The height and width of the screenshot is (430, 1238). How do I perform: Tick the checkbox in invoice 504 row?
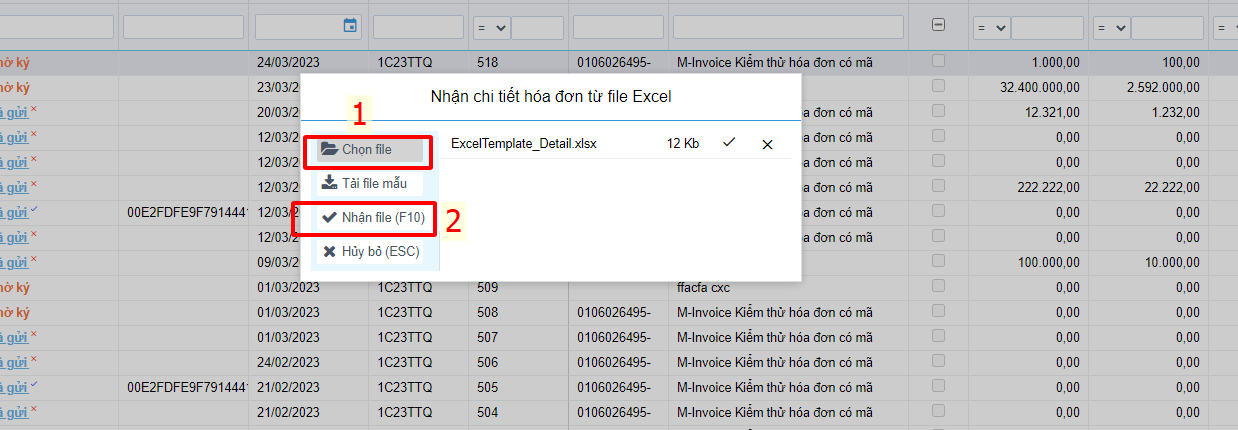point(938,411)
